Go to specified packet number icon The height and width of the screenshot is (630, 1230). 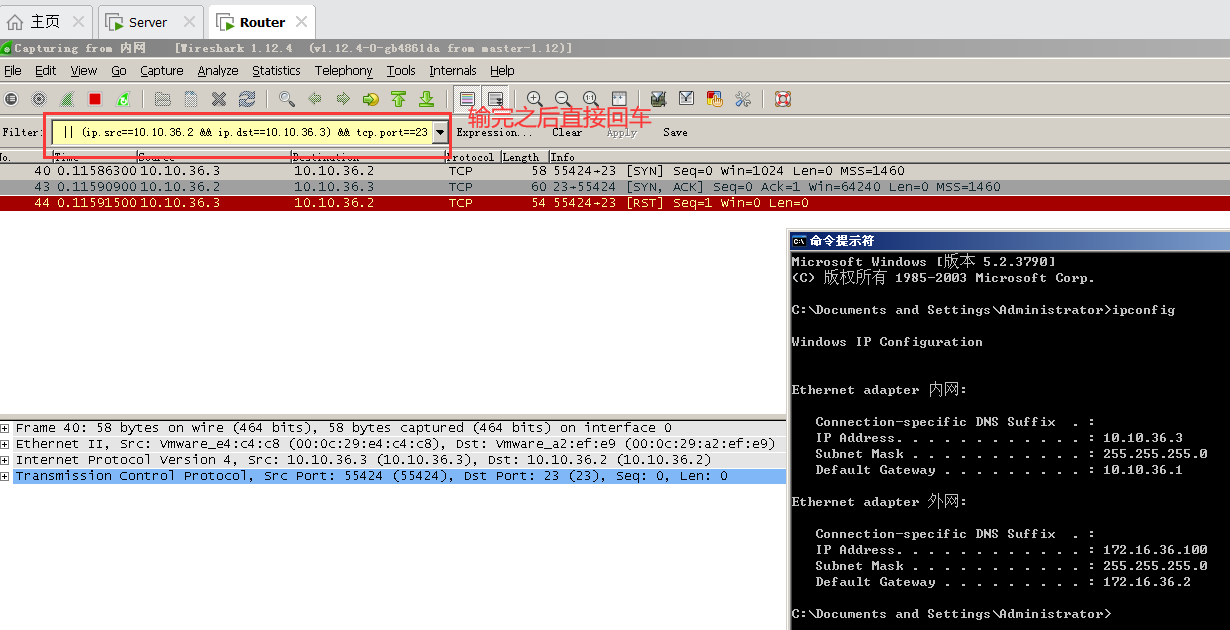tap(371, 99)
